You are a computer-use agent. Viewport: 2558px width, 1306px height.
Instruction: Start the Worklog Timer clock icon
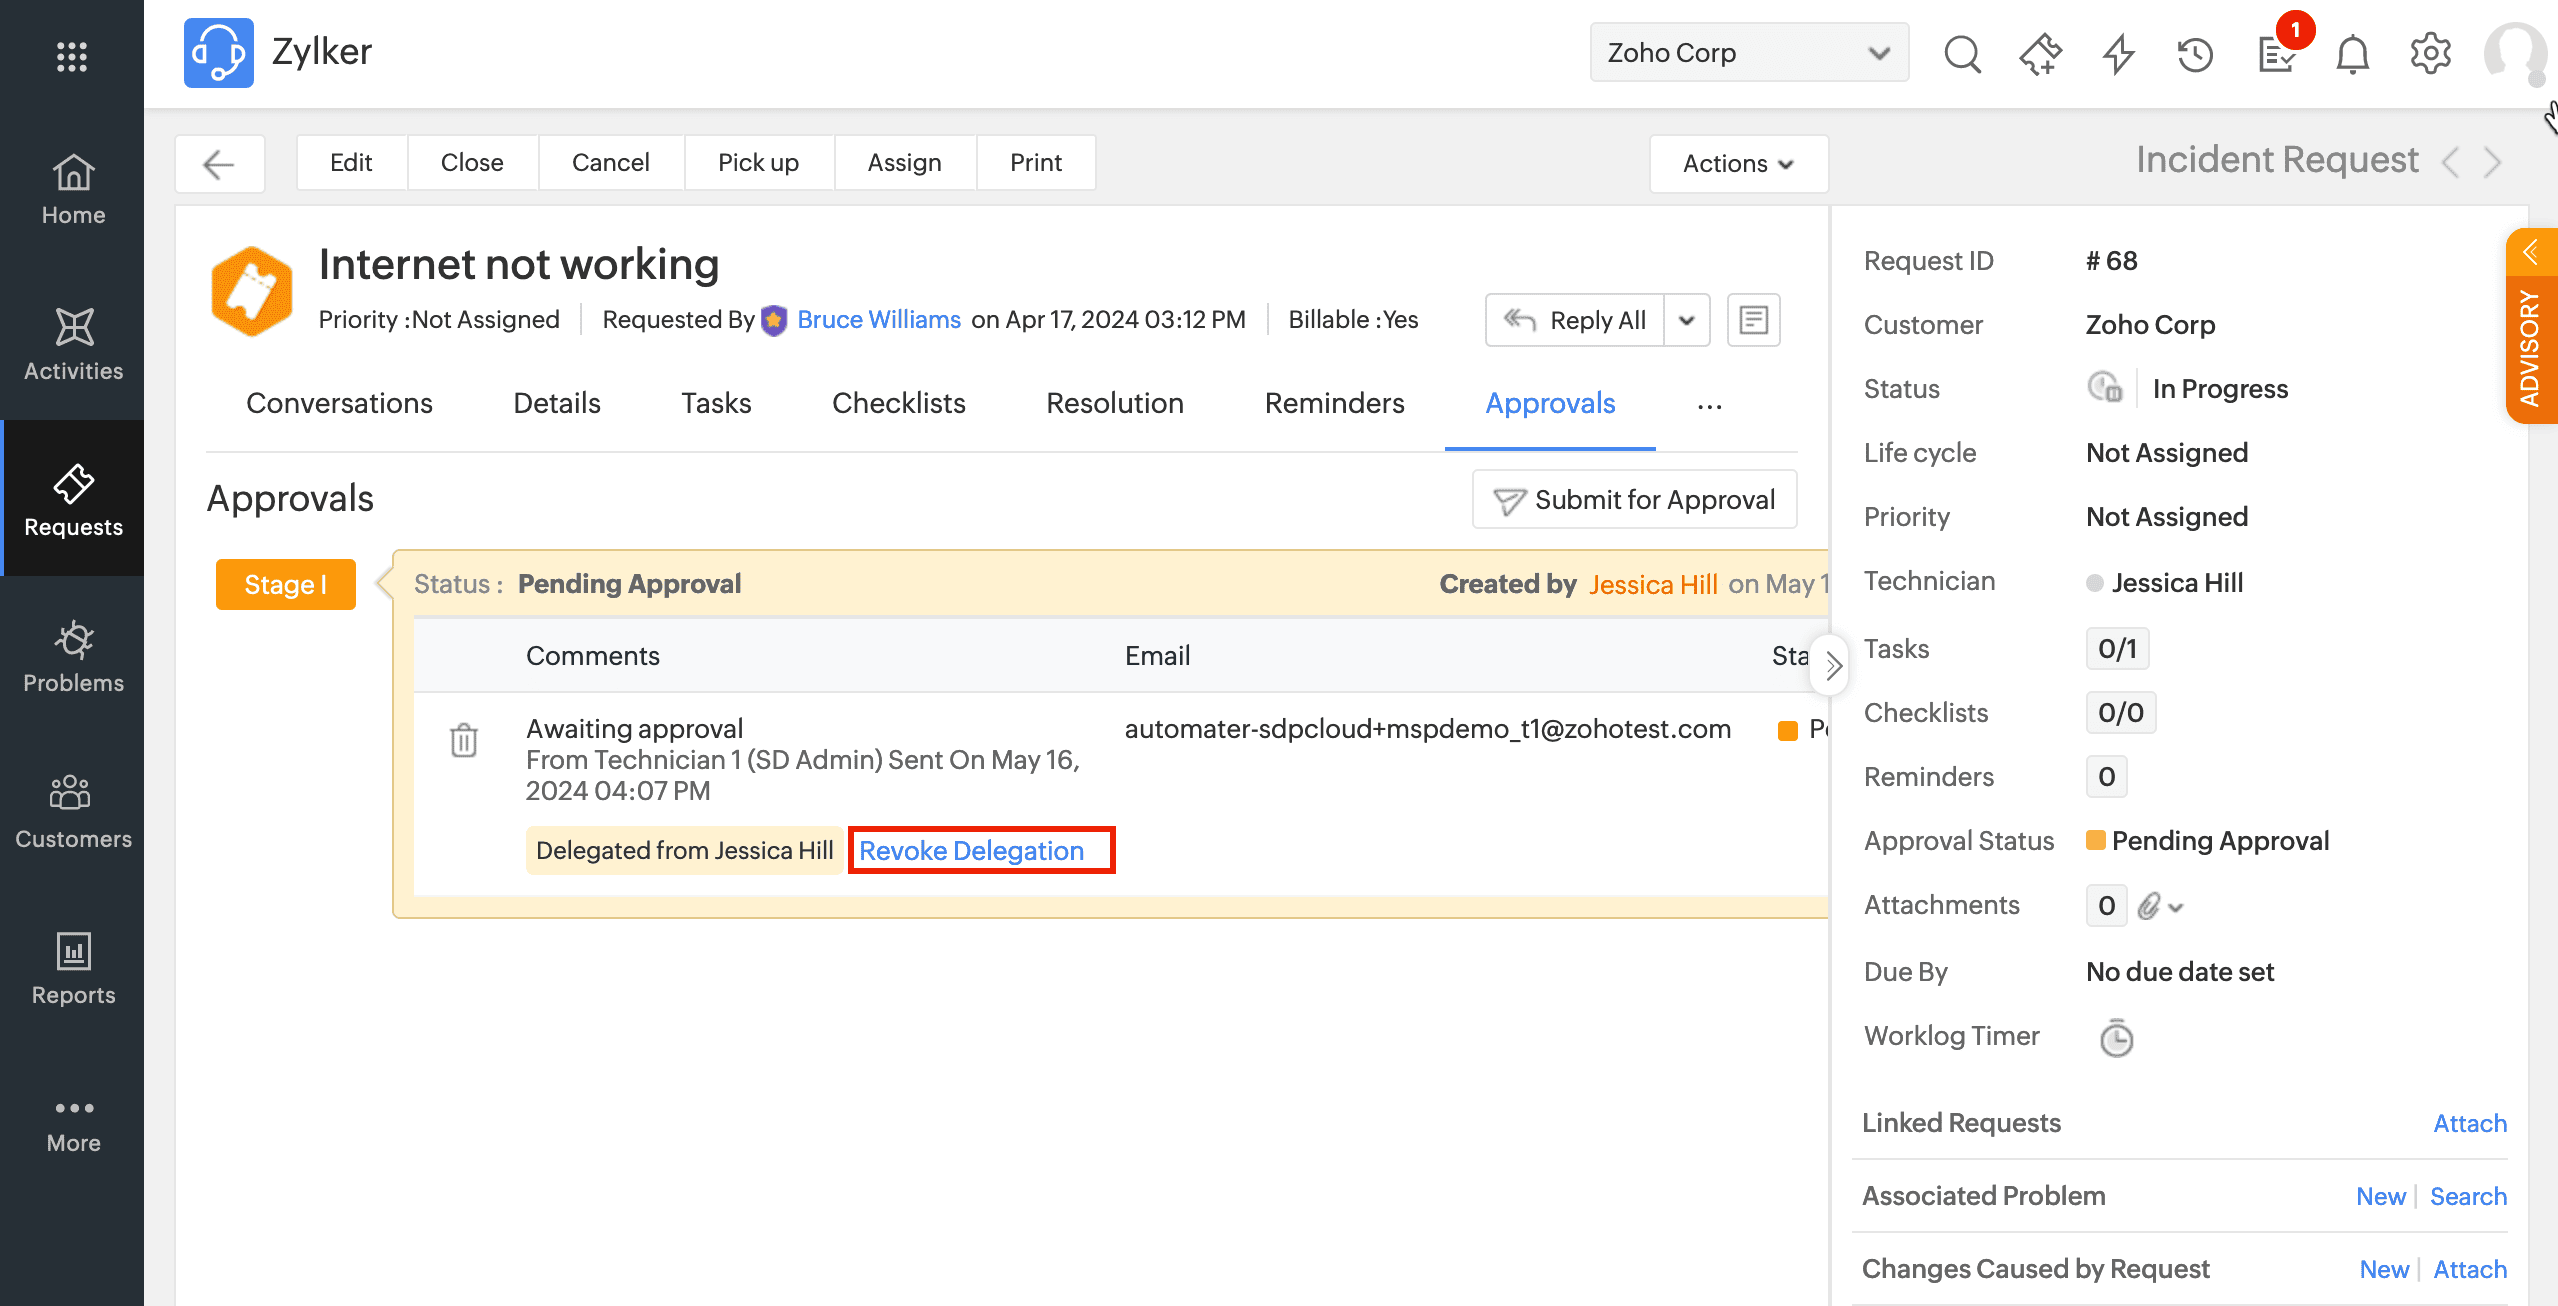point(2116,1038)
